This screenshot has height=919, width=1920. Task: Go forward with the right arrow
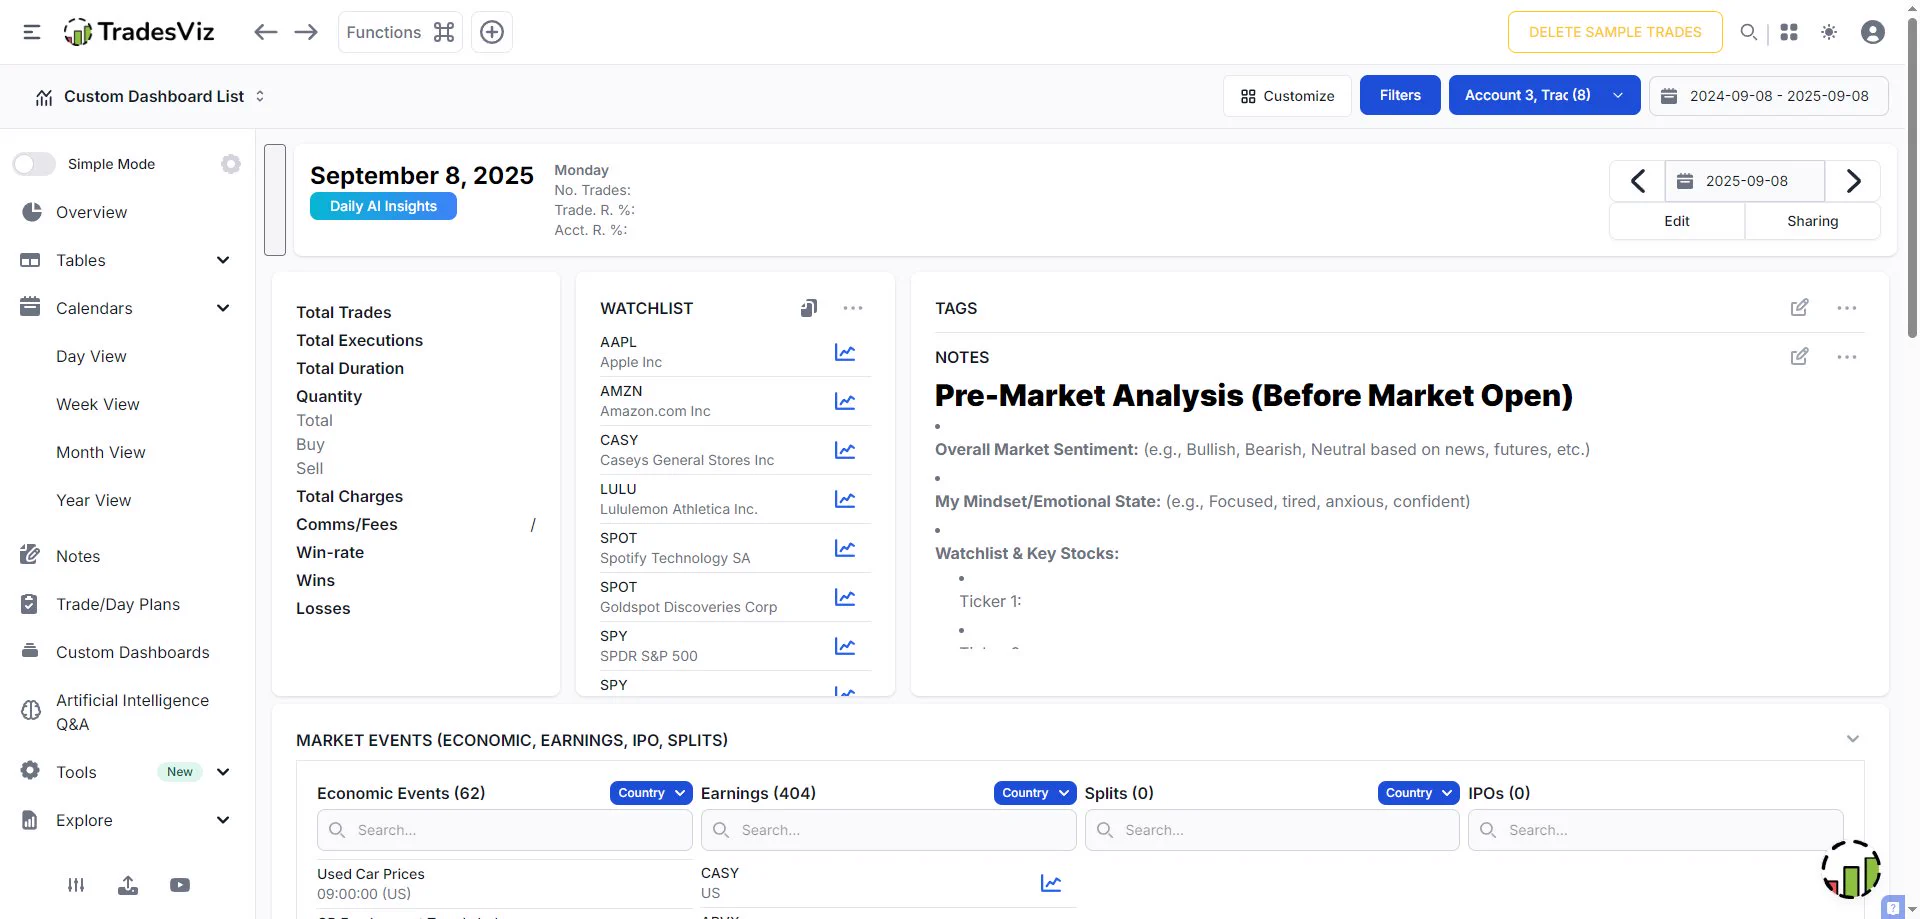click(x=306, y=32)
